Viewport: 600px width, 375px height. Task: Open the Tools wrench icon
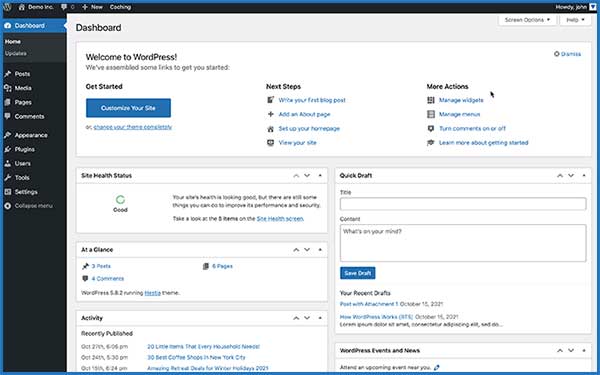point(8,178)
